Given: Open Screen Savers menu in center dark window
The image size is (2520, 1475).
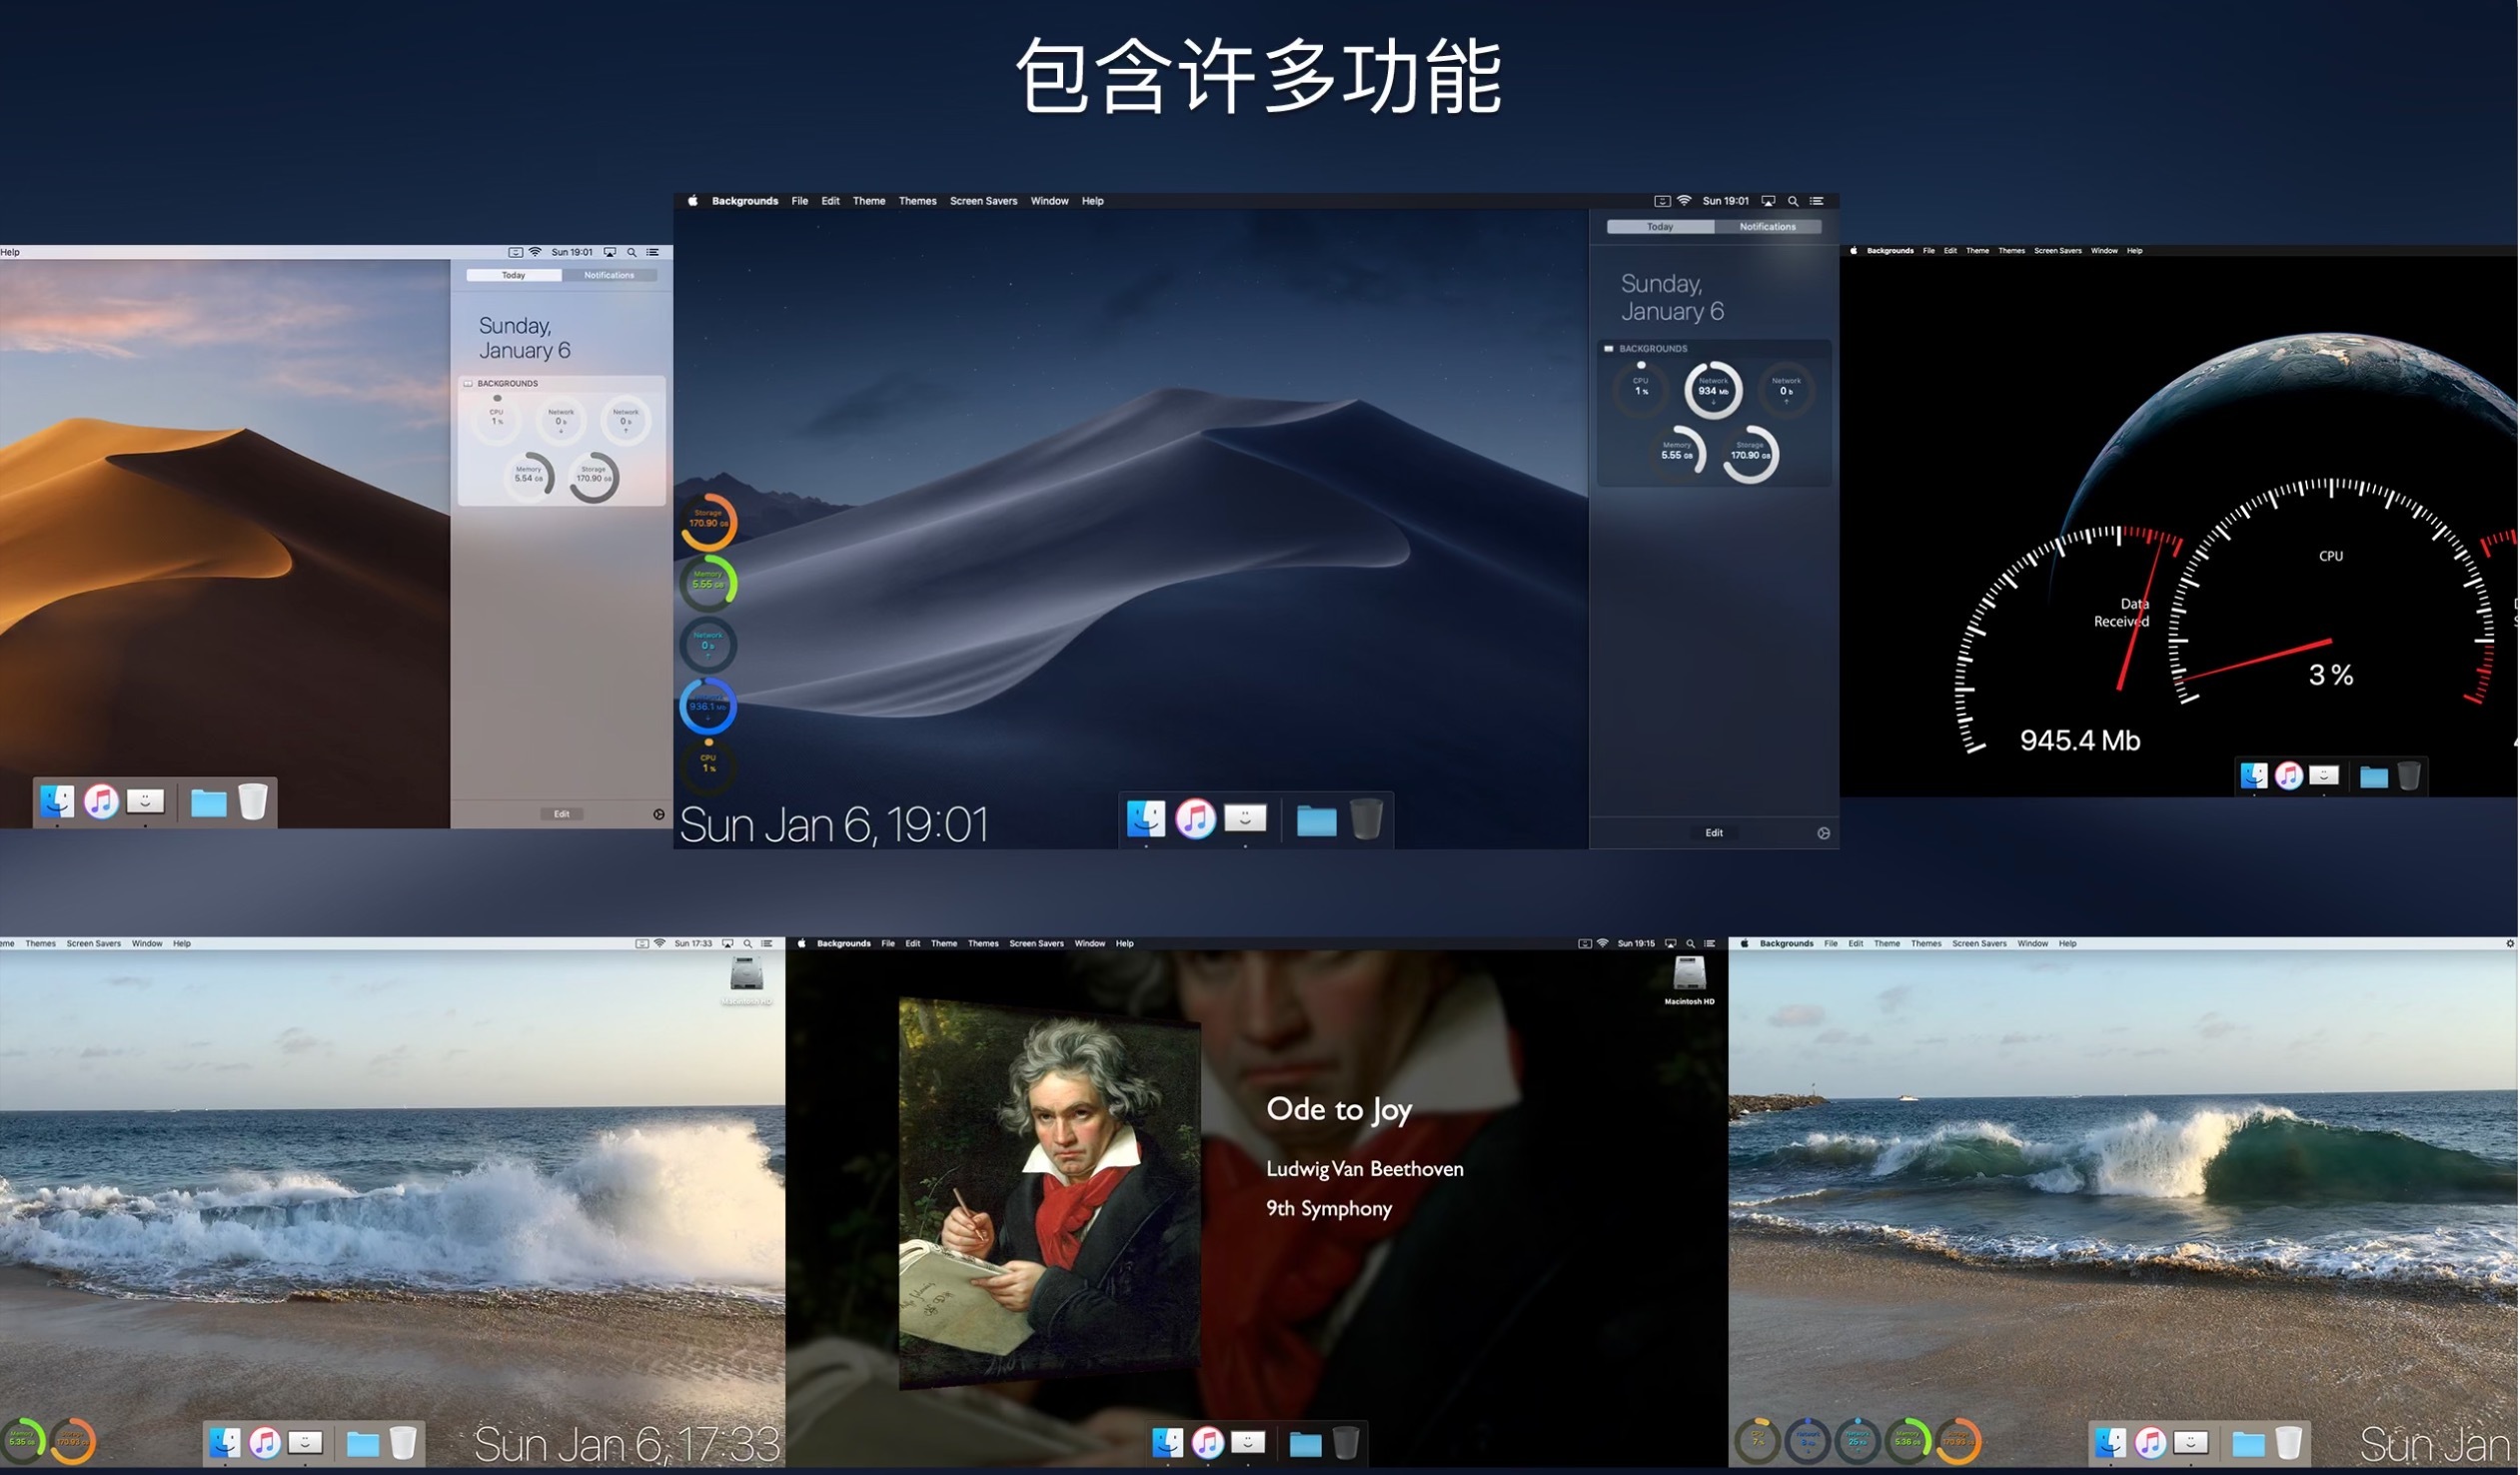Looking at the screenshot, I should 983,201.
